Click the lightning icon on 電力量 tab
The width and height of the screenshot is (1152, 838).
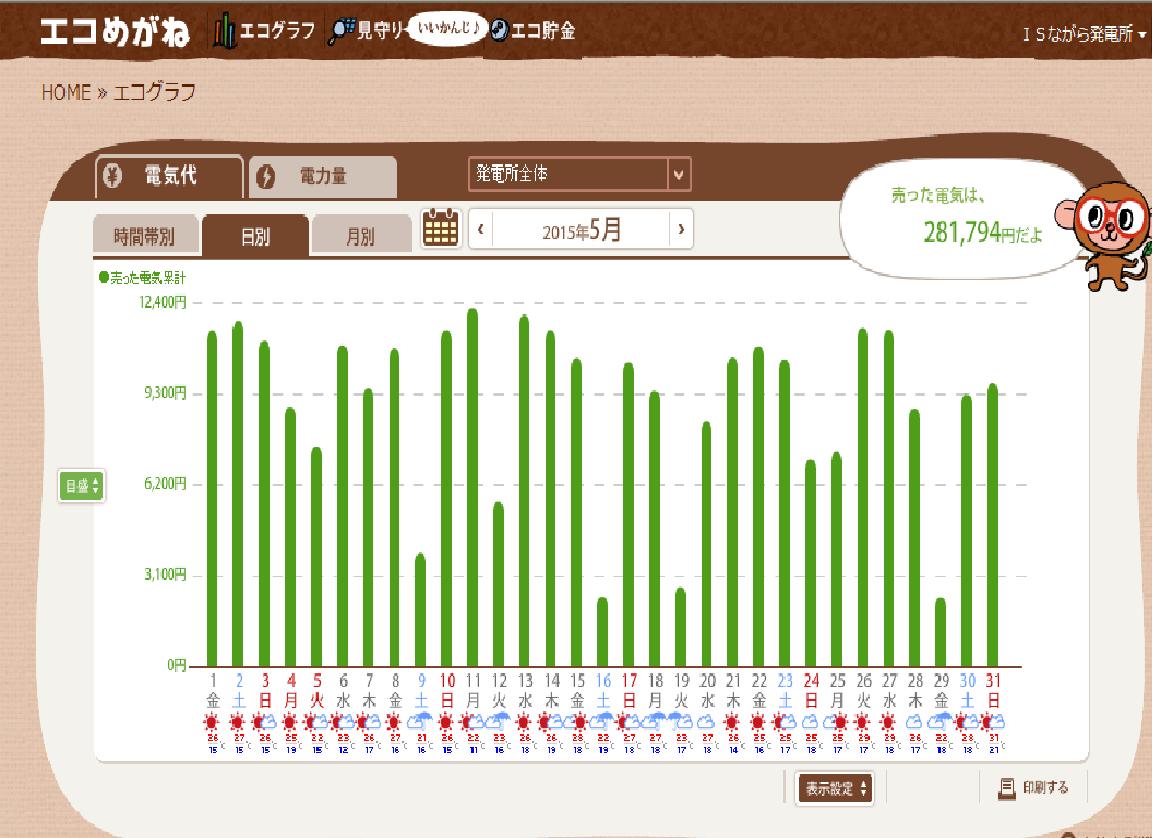click(267, 177)
